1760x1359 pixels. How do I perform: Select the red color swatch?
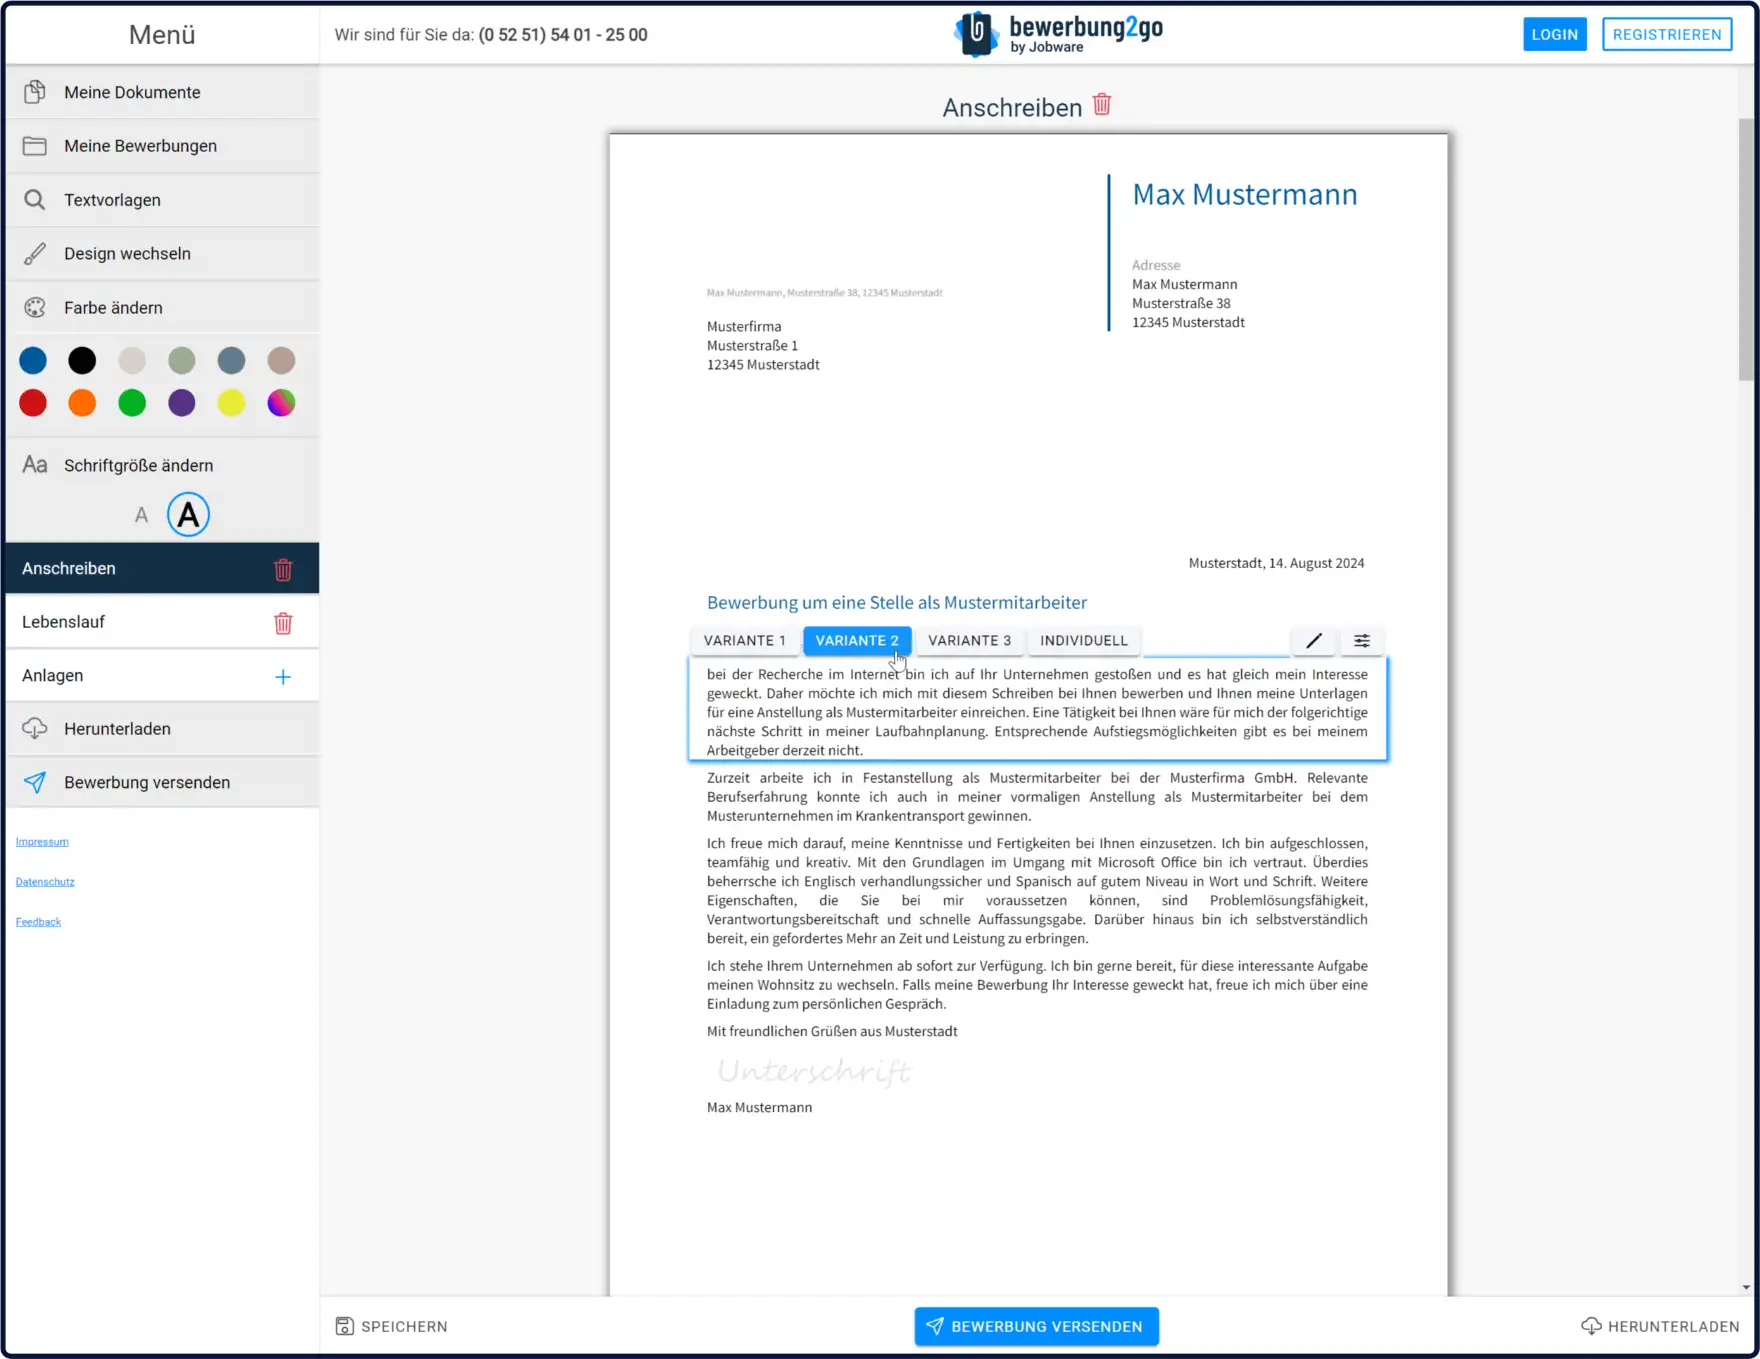pyautogui.click(x=33, y=403)
